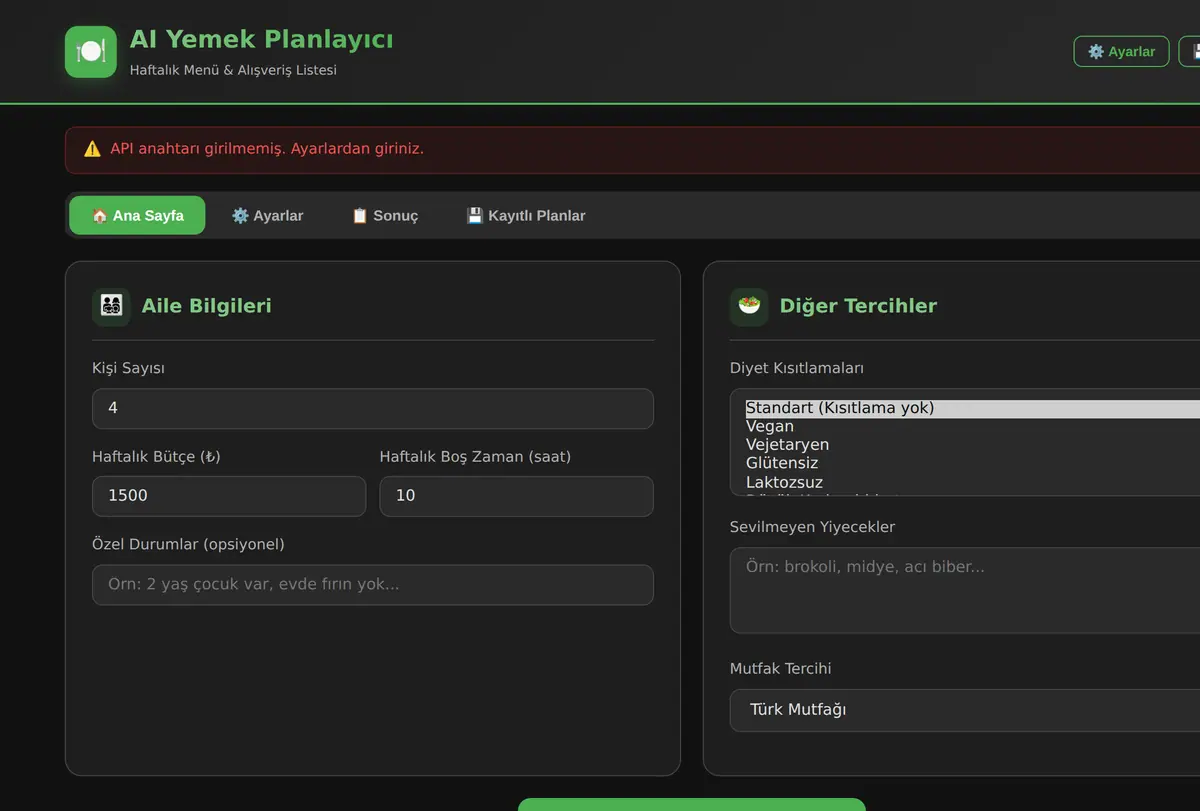Focus the Haftalık Bütçe input field
The width and height of the screenshot is (1200, 811).
coord(229,496)
